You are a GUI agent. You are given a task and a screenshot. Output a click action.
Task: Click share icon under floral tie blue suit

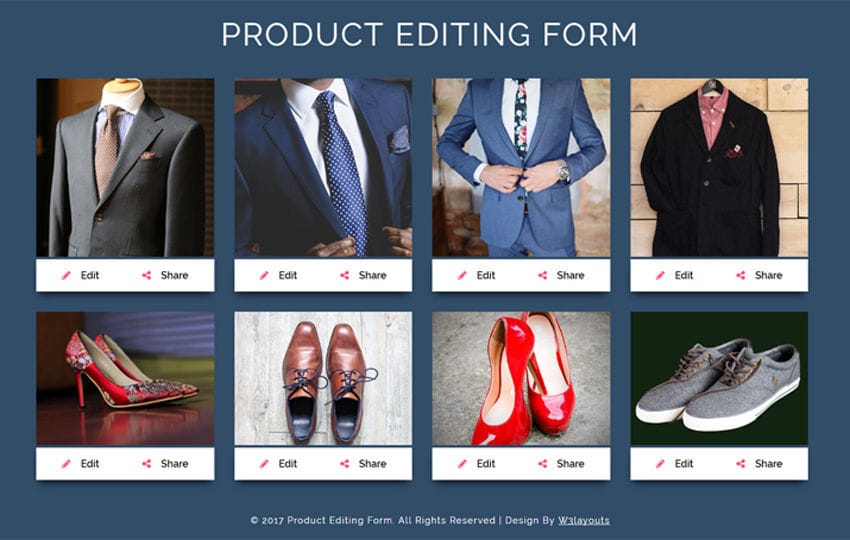[543, 275]
